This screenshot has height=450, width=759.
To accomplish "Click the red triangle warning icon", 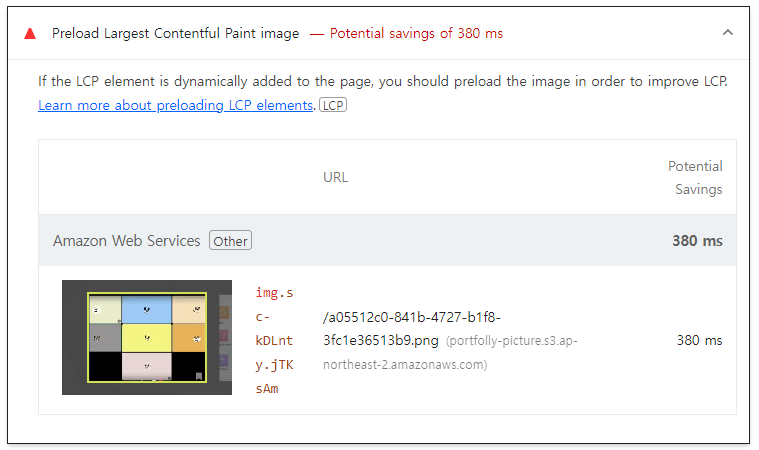I will coord(30,33).
